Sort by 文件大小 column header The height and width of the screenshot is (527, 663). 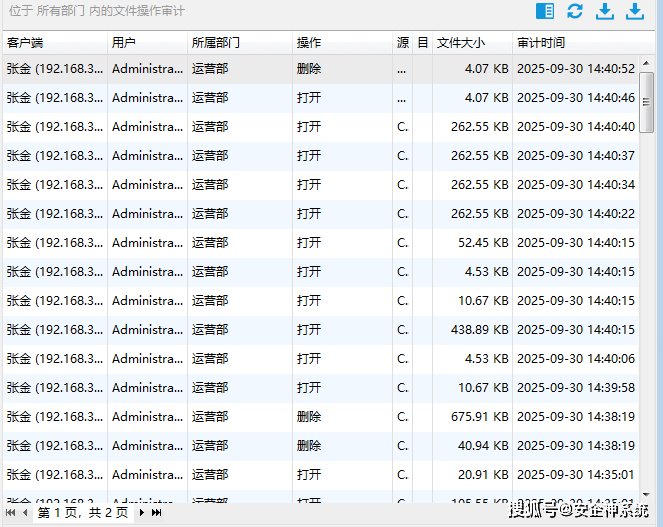(472, 42)
